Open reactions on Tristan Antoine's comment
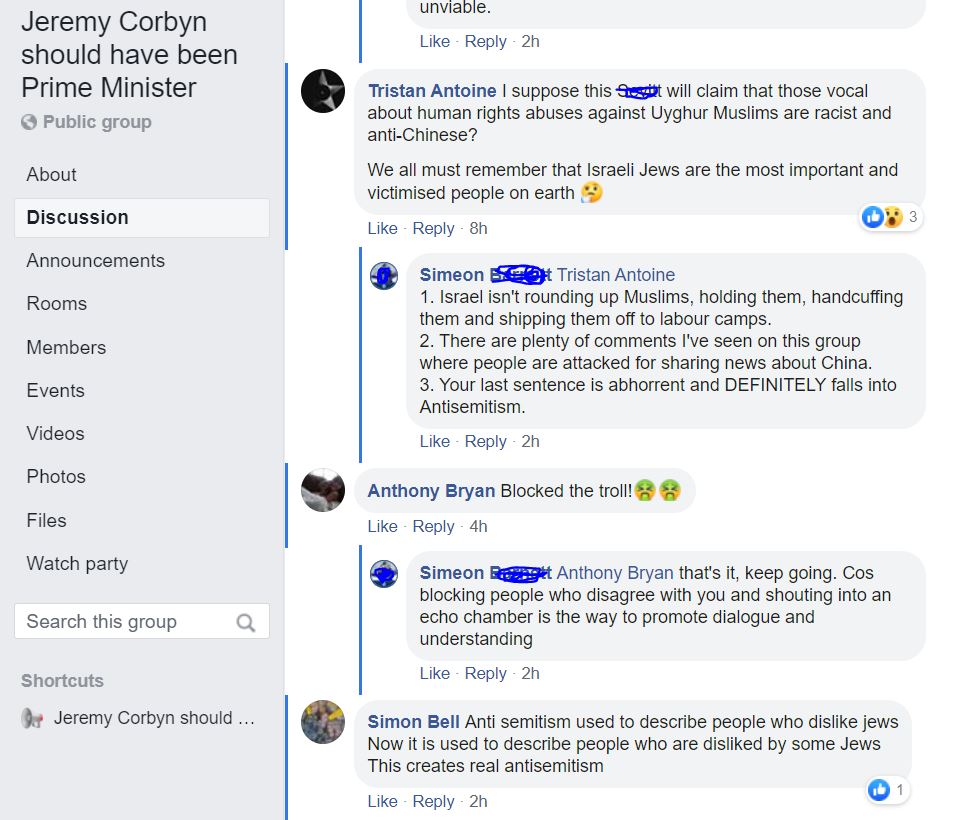The image size is (972, 820). 890,217
